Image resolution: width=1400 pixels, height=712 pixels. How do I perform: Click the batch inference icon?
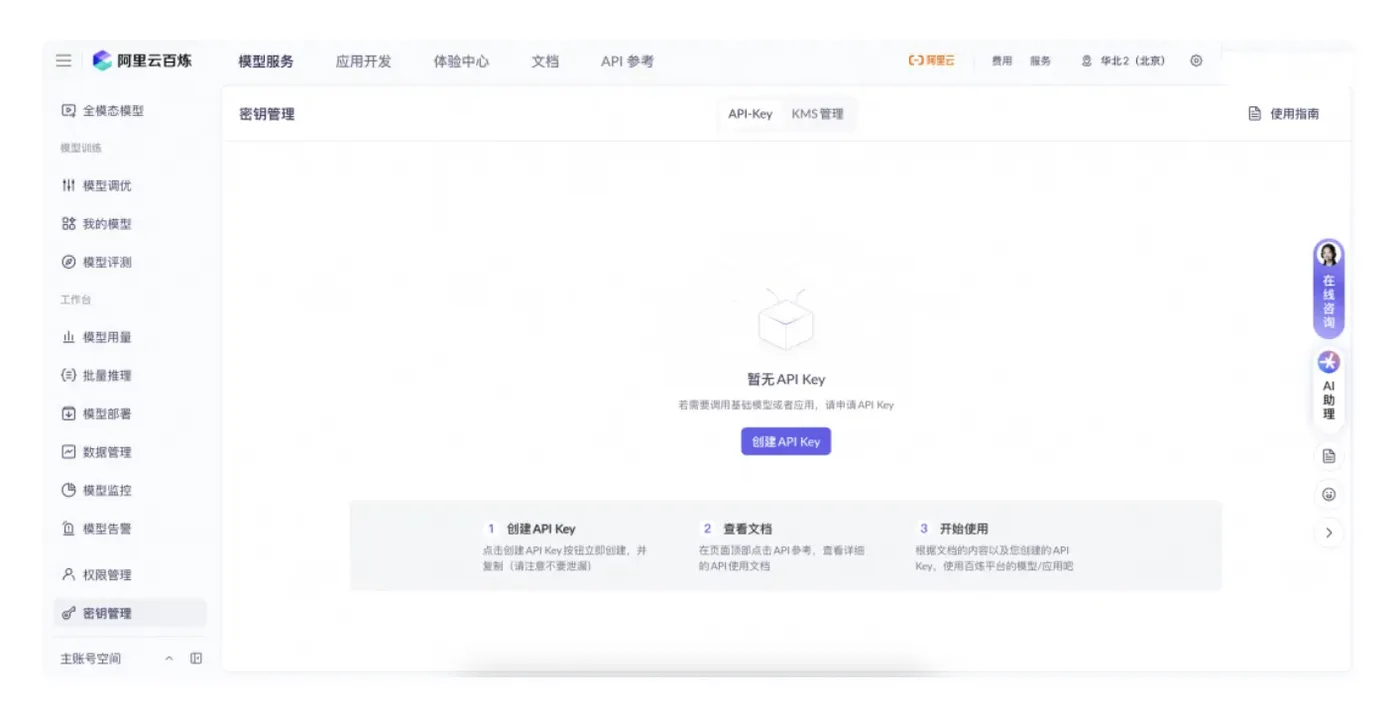point(68,376)
